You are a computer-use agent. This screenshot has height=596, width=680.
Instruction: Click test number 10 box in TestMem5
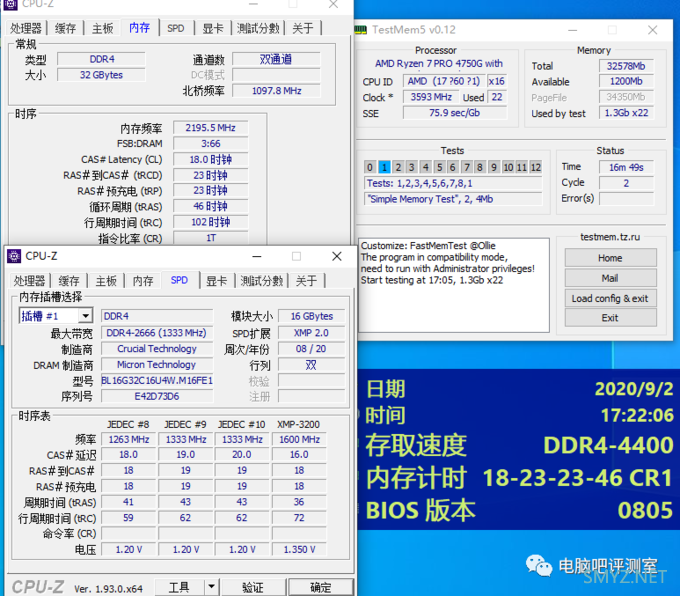[508, 167]
